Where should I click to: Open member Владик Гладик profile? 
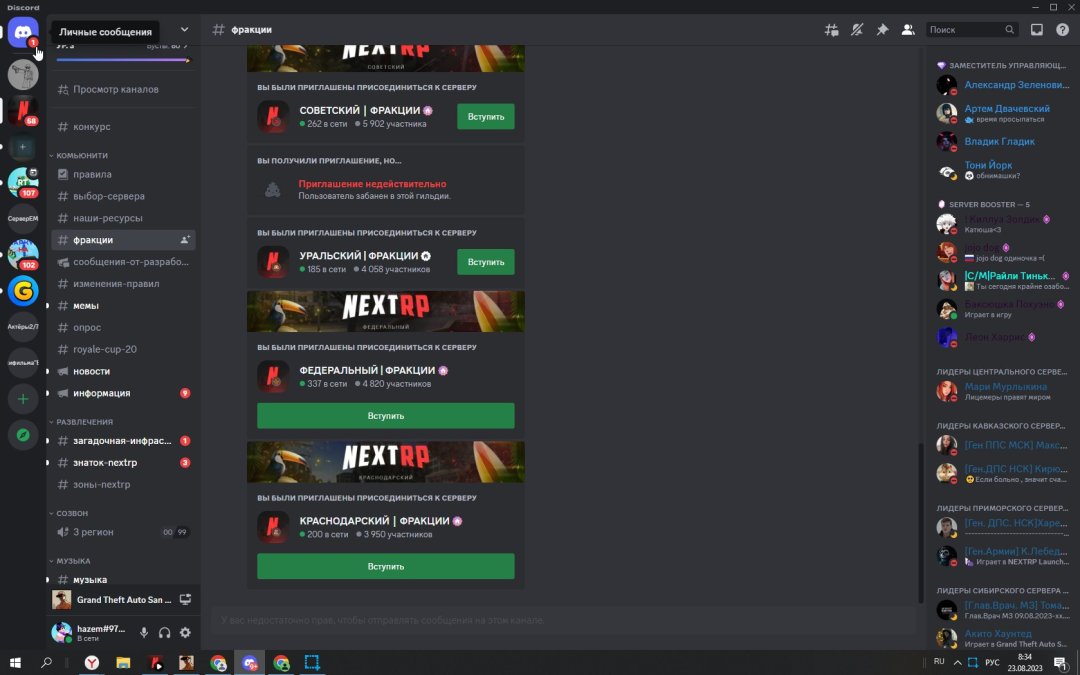(x=1003, y=141)
